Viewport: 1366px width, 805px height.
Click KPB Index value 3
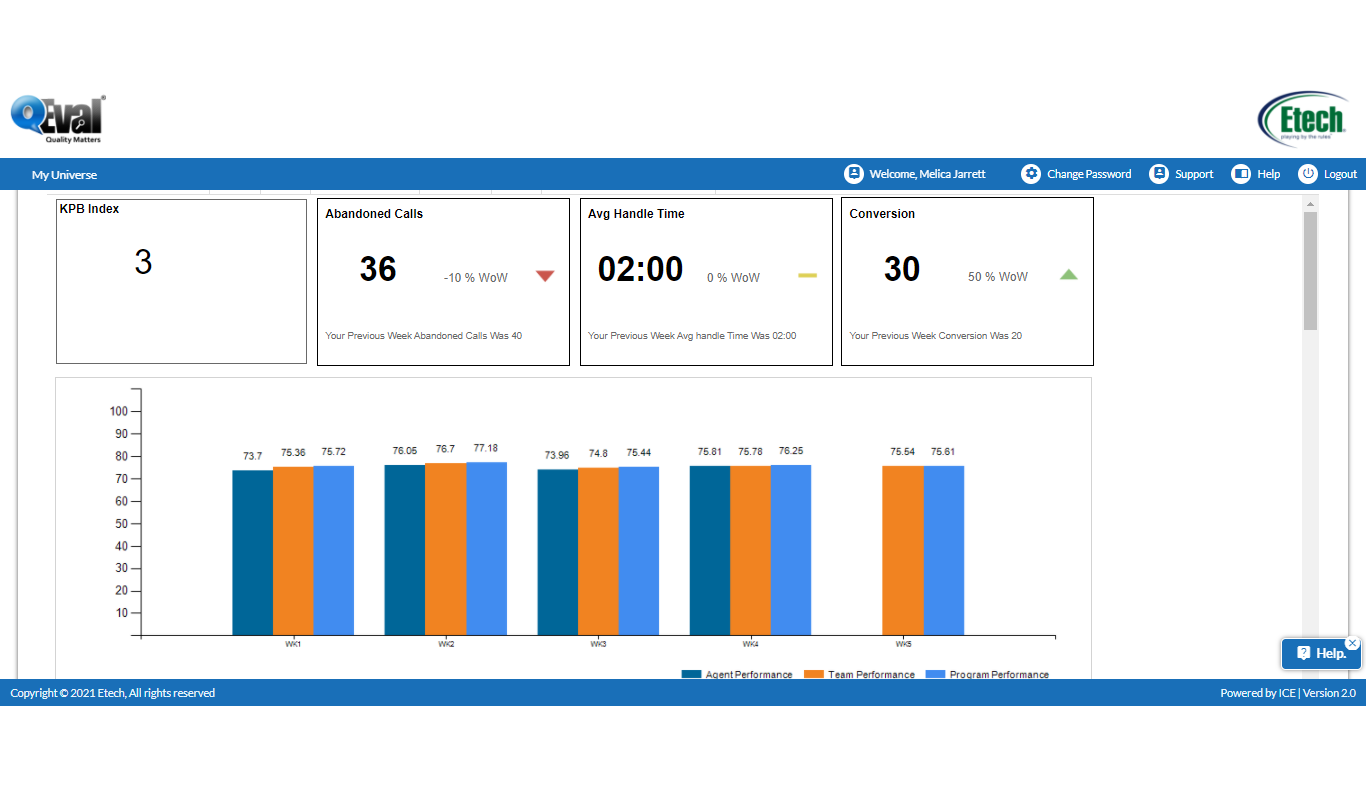(x=143, y=262)
